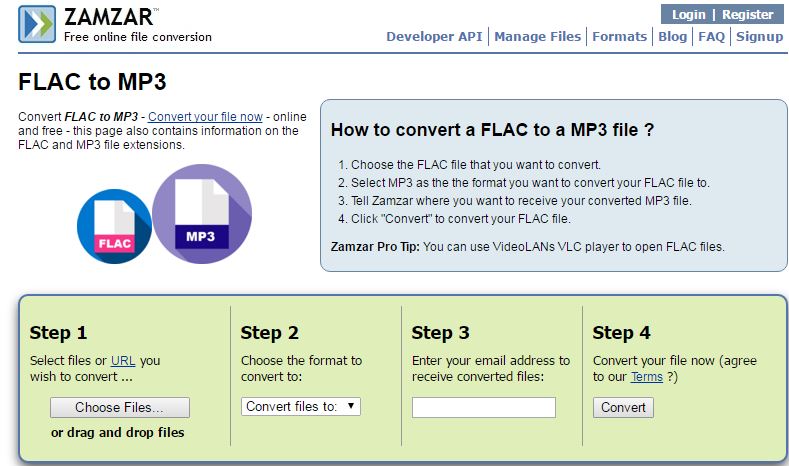Visit the Blog page
The height and width of the screenshot is (466, 789).
(672, 37)
